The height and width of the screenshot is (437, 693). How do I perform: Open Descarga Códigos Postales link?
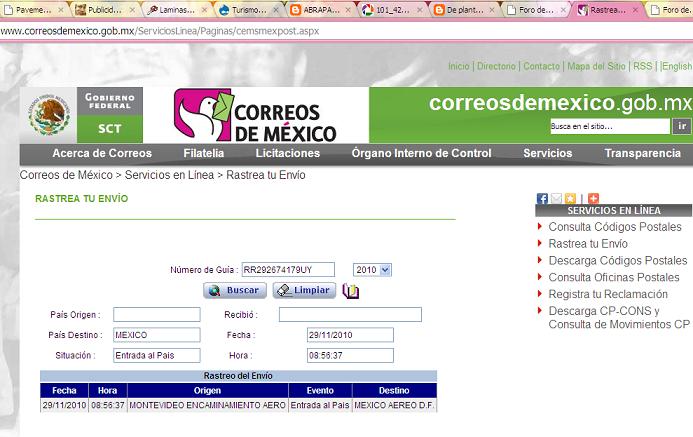618,261
